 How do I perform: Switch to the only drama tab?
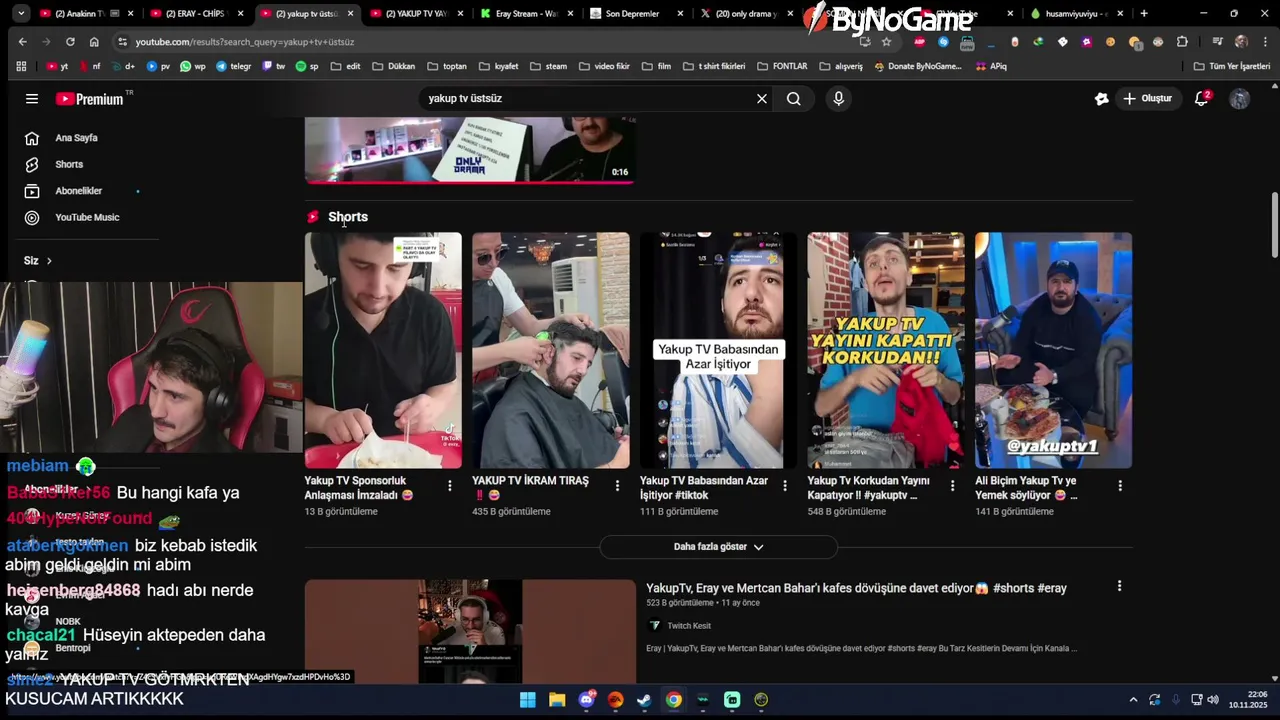tap(745, 14)
